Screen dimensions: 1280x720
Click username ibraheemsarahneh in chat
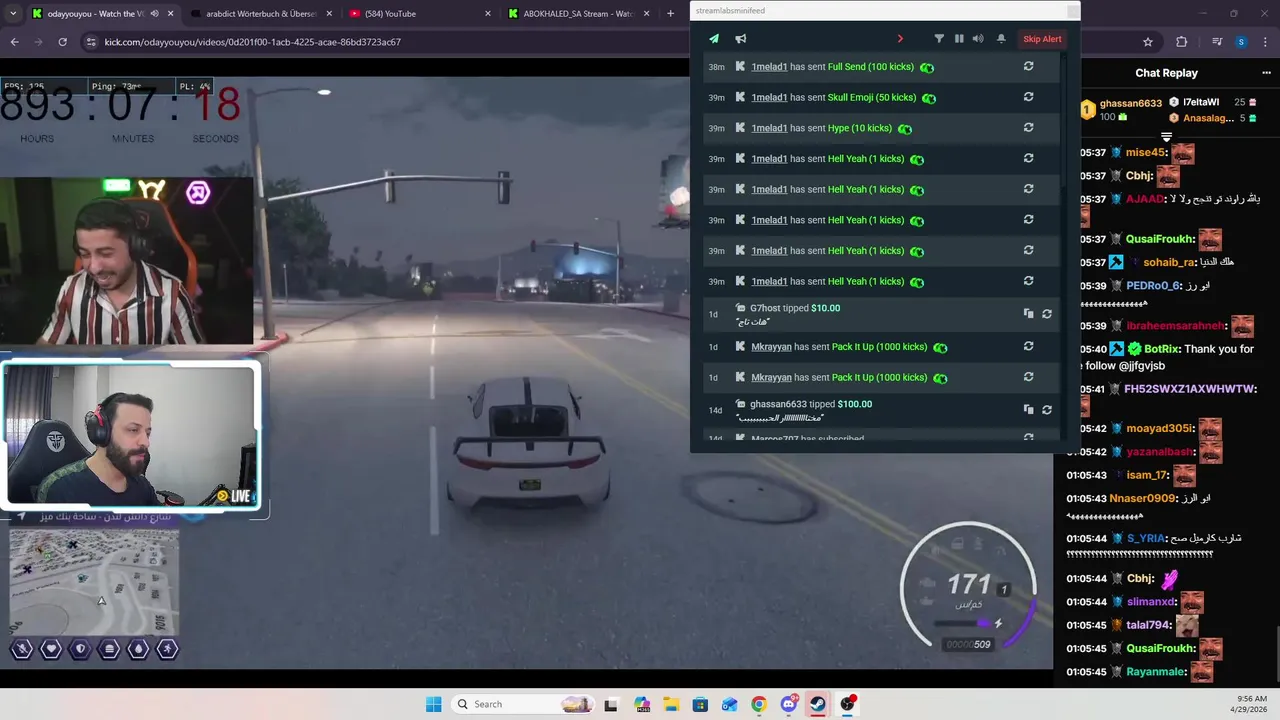coord(1175,326)
